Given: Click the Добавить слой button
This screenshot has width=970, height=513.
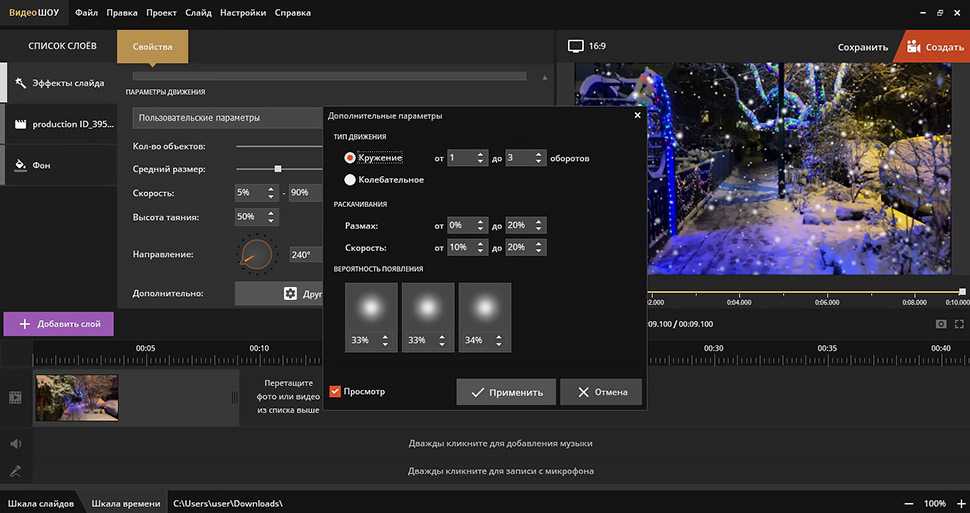Looking at the screenshot, I should pyautogui.click(x=59, y=324).
